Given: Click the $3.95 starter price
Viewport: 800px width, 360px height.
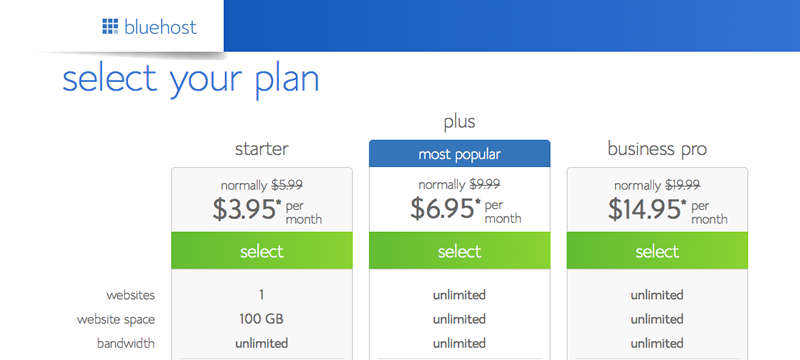Looking at the screenshot, I should pos(247,210).
